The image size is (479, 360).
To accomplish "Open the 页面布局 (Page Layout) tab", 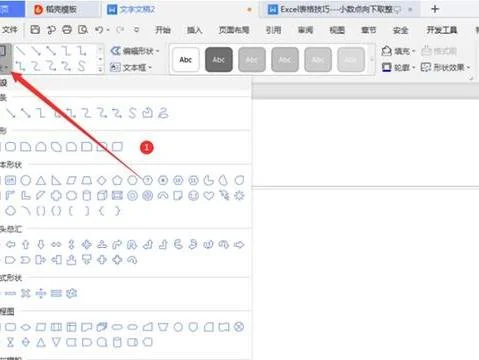I will 234,30.
